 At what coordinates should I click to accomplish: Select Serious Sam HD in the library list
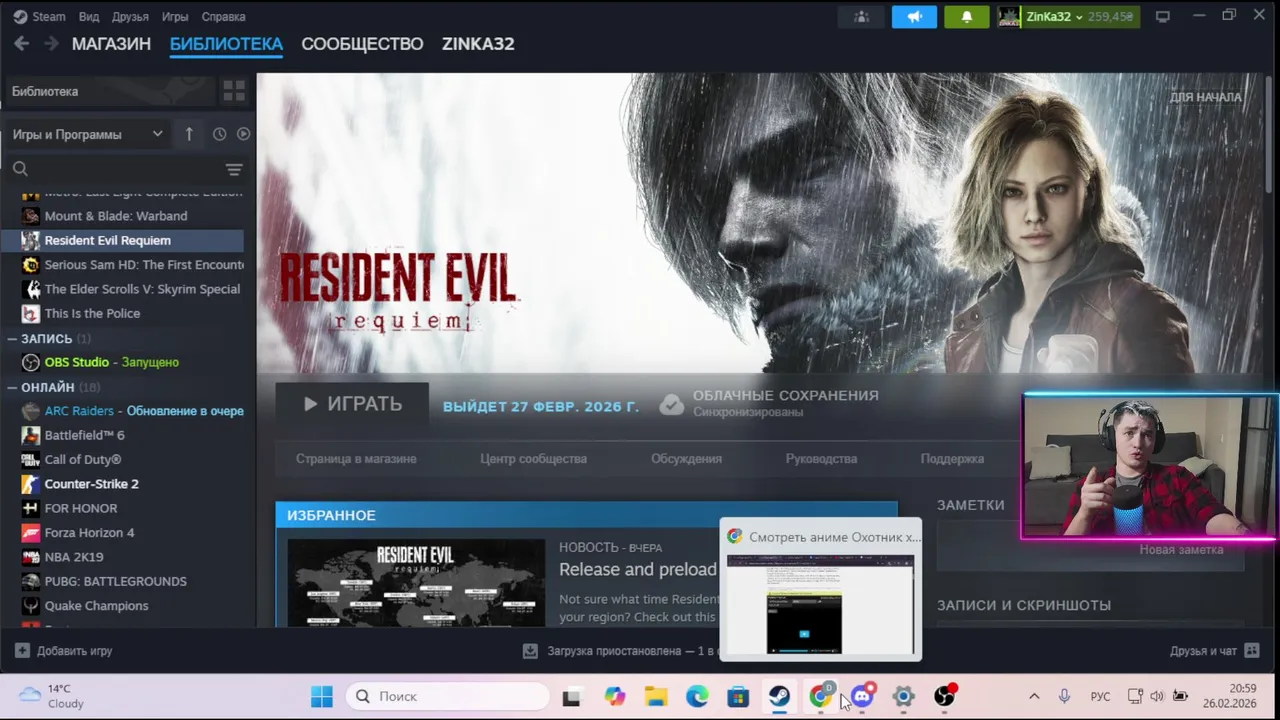pos(122,265)
